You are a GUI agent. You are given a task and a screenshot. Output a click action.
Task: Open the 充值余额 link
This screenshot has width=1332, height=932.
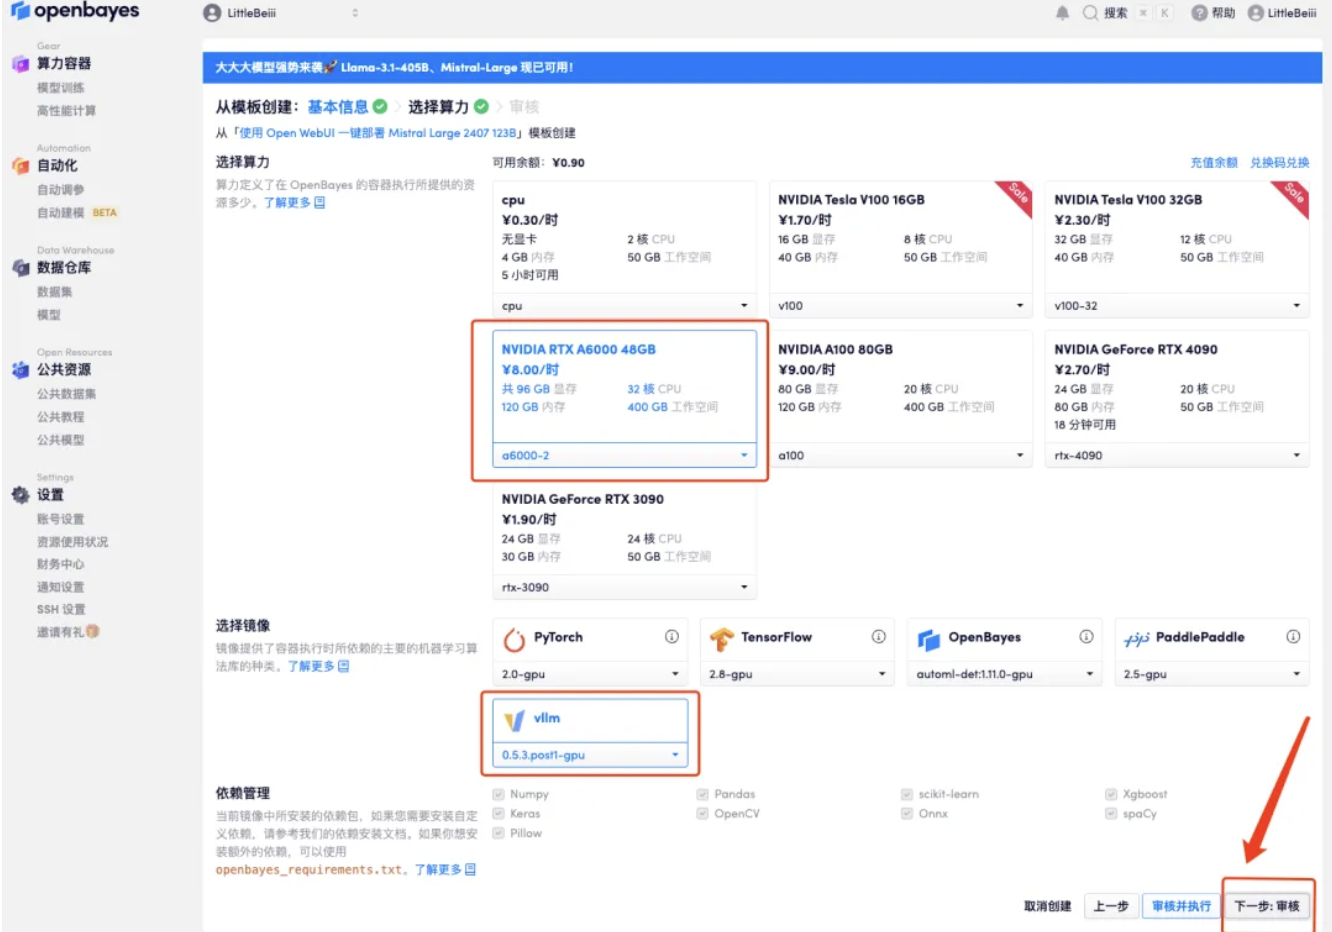1214,163
